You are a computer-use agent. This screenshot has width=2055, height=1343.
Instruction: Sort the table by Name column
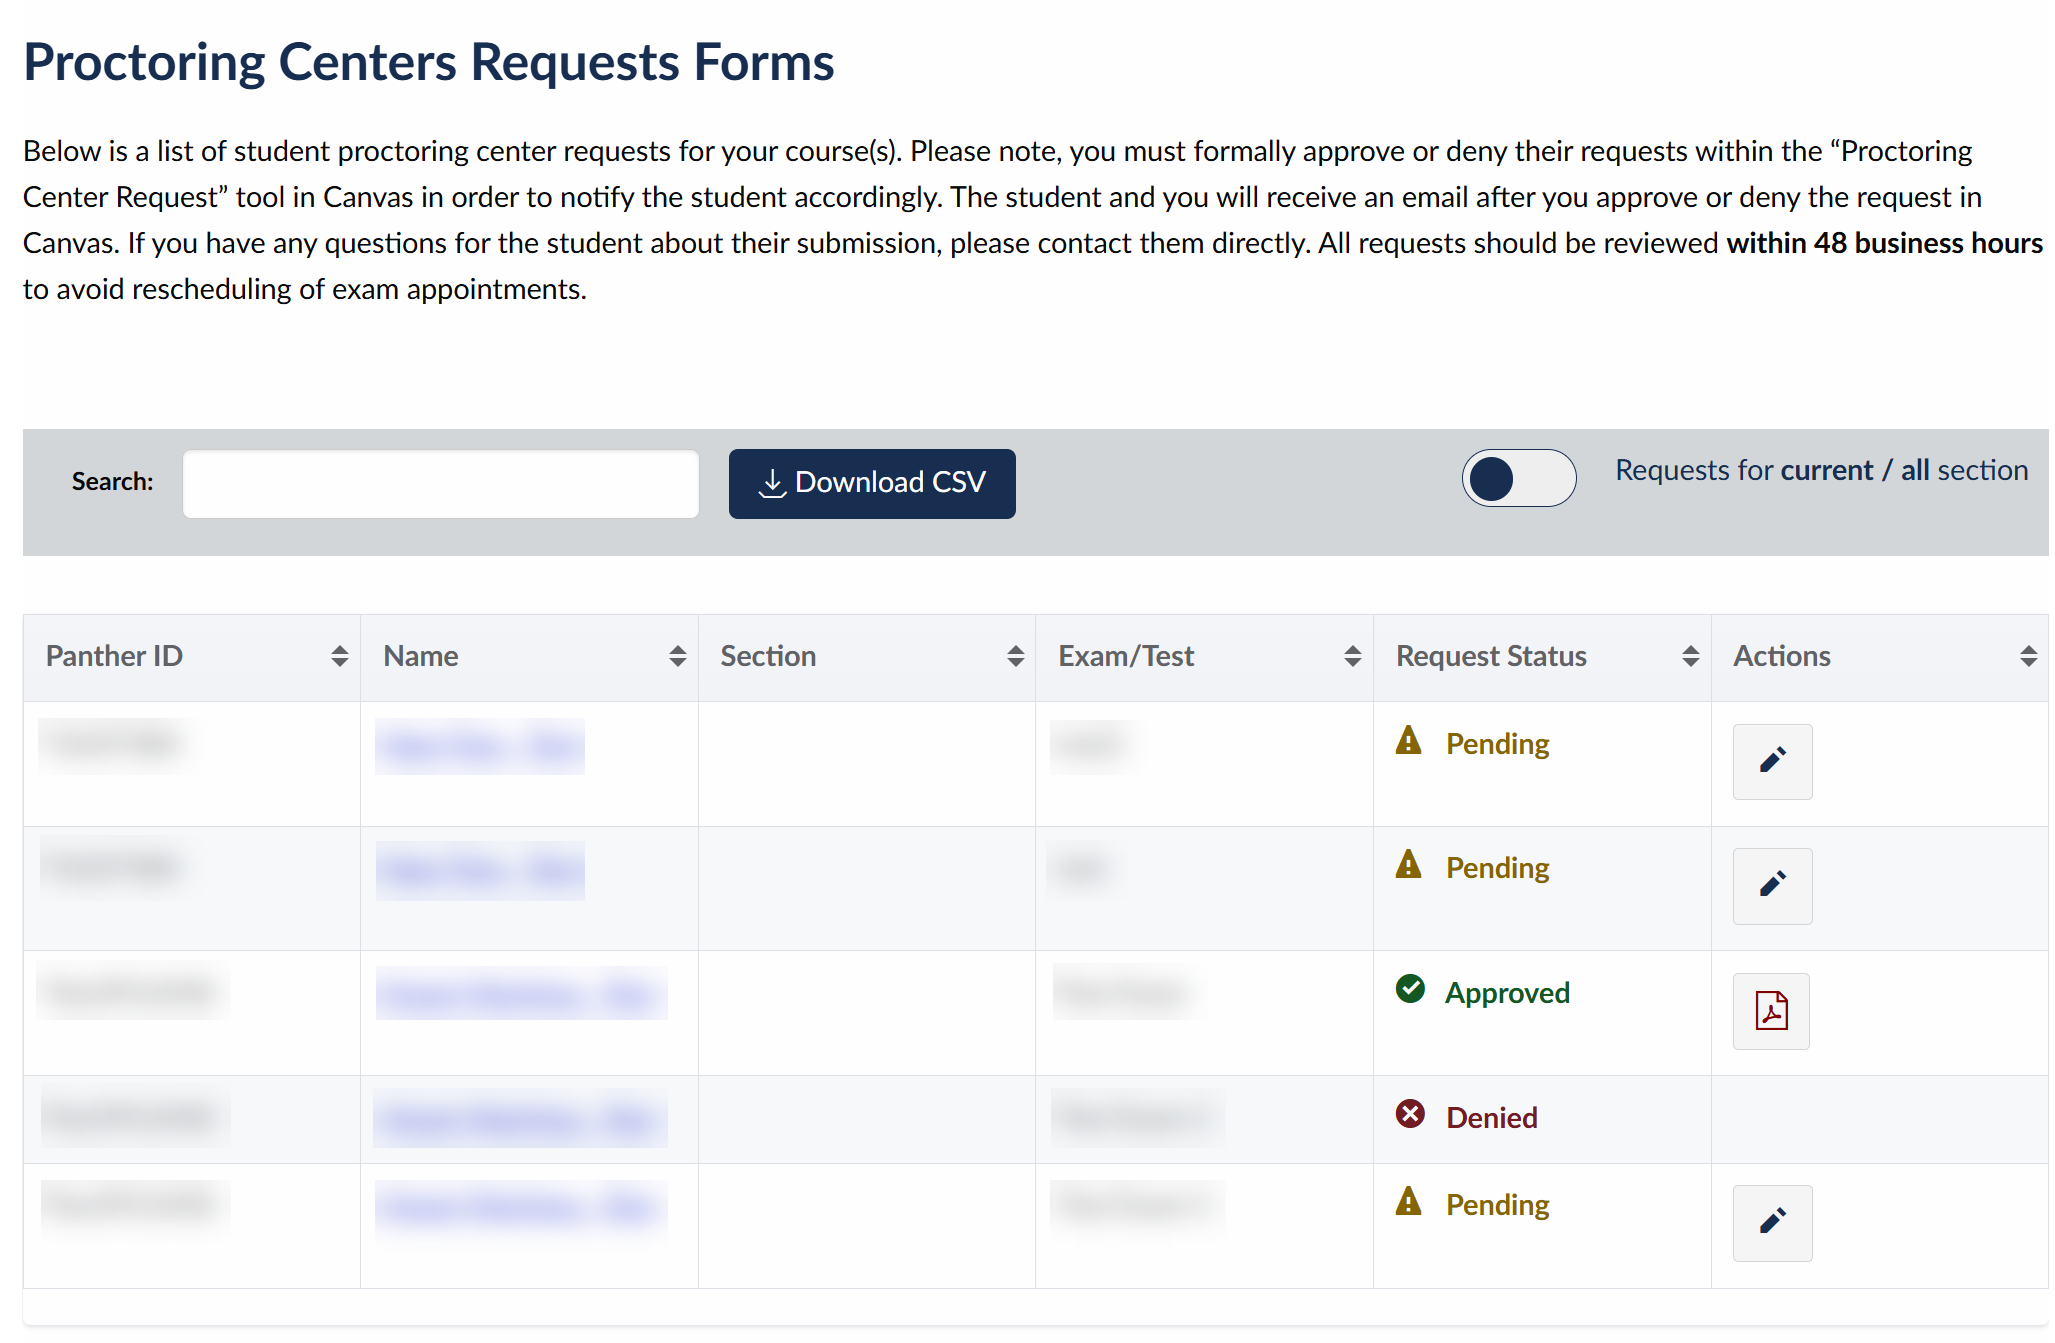[676, 656]
